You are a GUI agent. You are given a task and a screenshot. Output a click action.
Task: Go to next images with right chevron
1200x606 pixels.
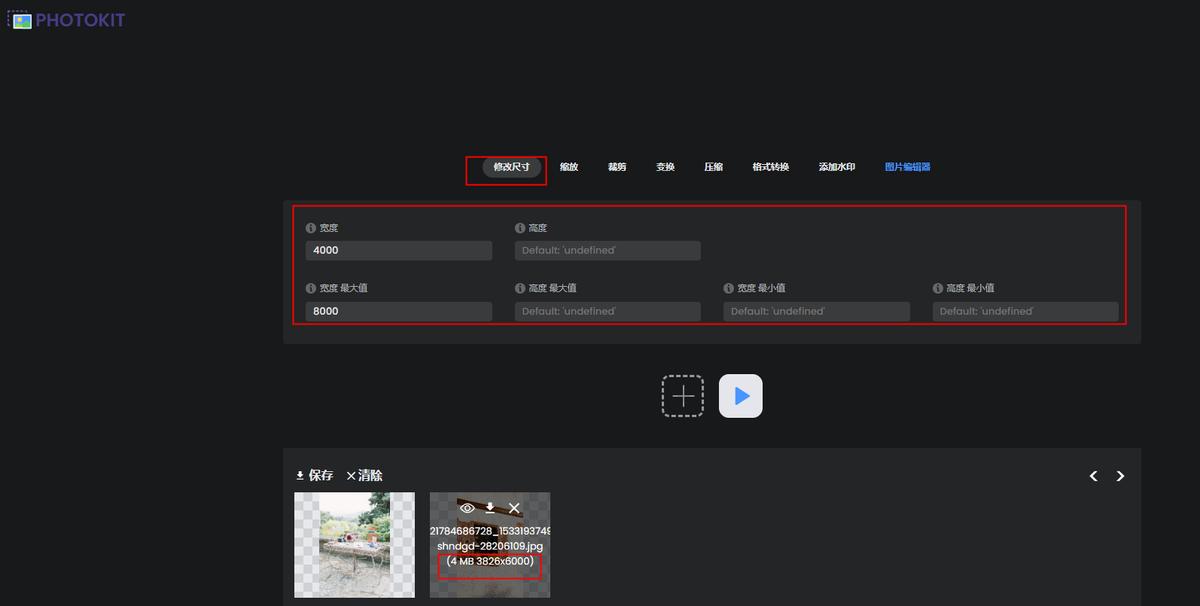pos(1120,476)
